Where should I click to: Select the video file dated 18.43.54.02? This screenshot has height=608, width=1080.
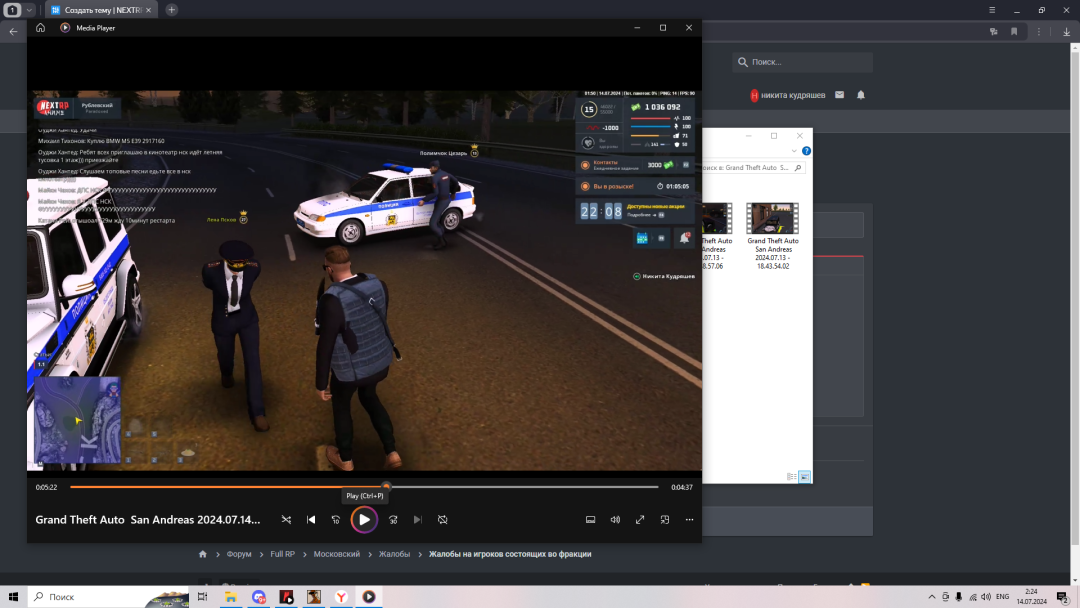coord(773,236)
